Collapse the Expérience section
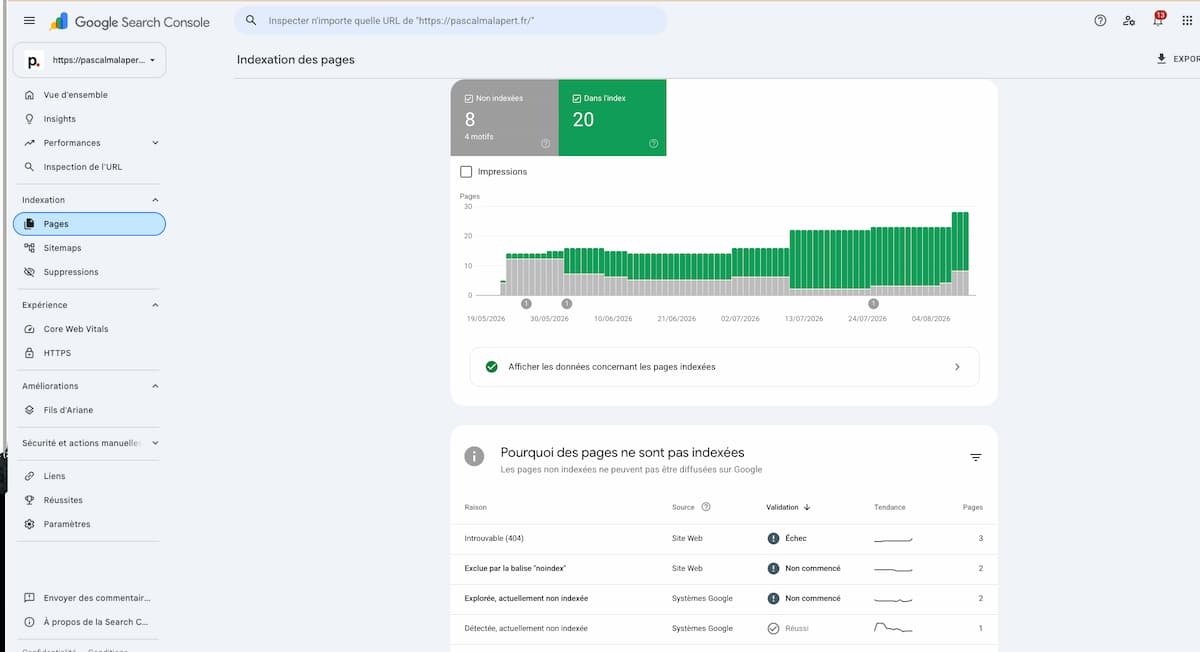Image resolution: width=1200 pixels, height=652 pixels. tap(155, 305)
